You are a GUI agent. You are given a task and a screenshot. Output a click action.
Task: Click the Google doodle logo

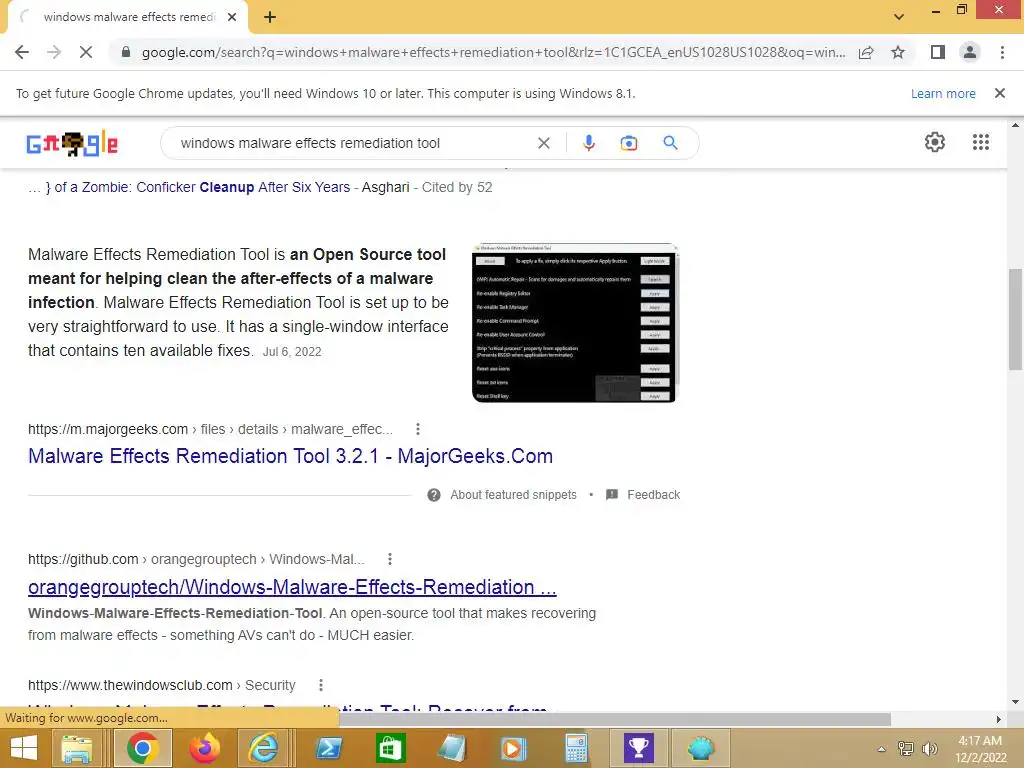point(72,144)
